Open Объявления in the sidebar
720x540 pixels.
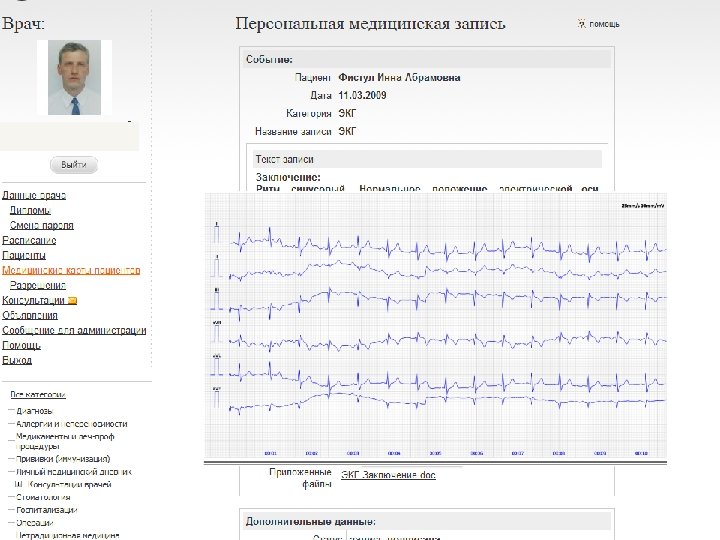click(30, 315)
